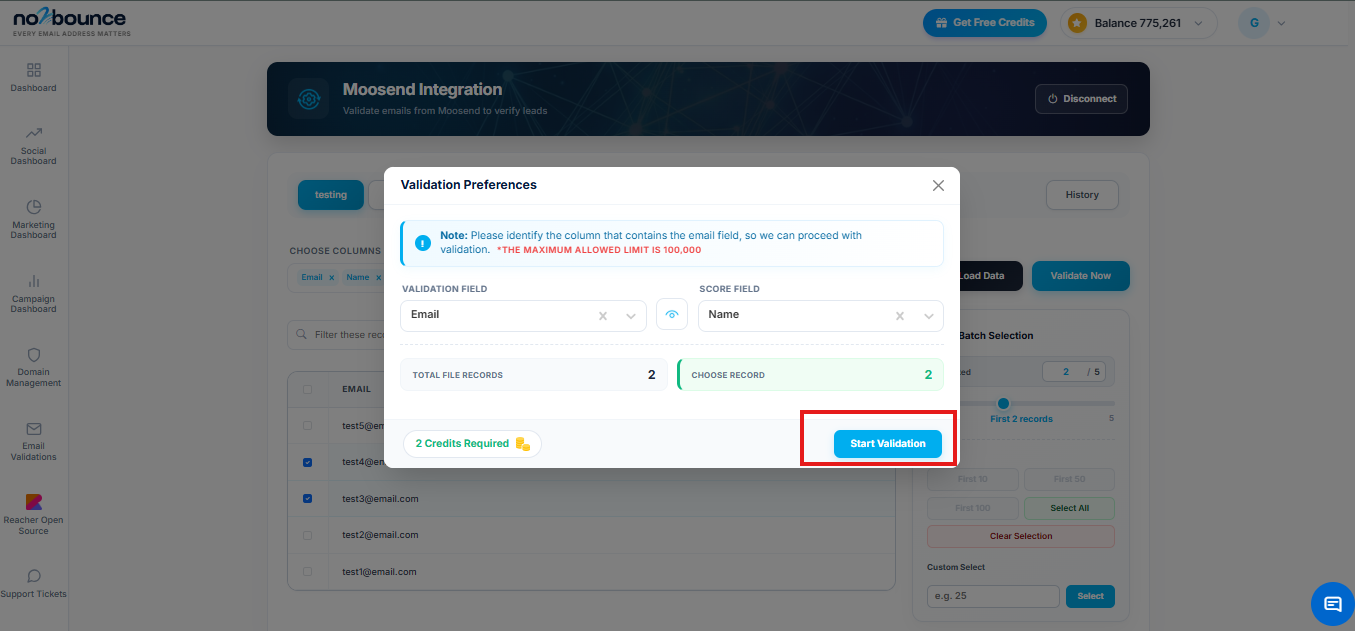Screen dimensions: 1355x631
Task: Open Domain Management shield icon
Action: coord(34,355)
